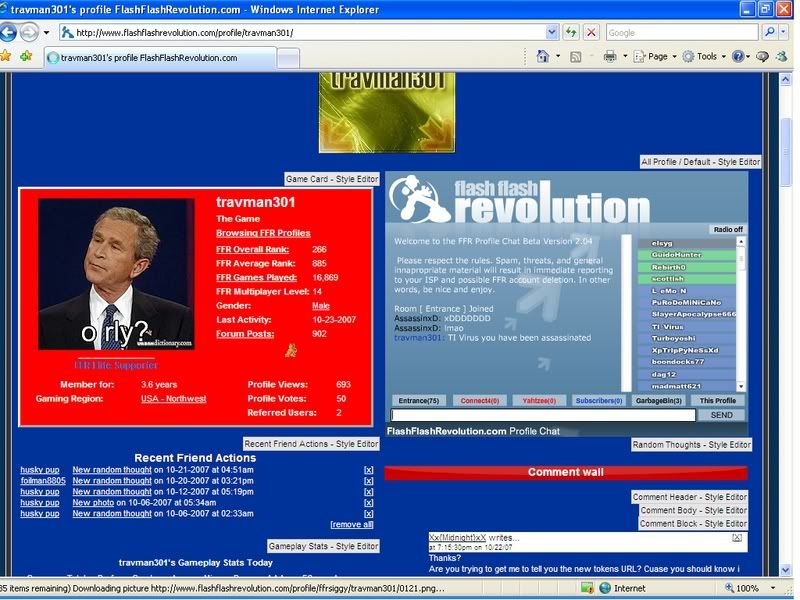The width and height of the screenshot is (800, 600).
Task: Open the Game Card Style Editor
Action: [332, 179]
